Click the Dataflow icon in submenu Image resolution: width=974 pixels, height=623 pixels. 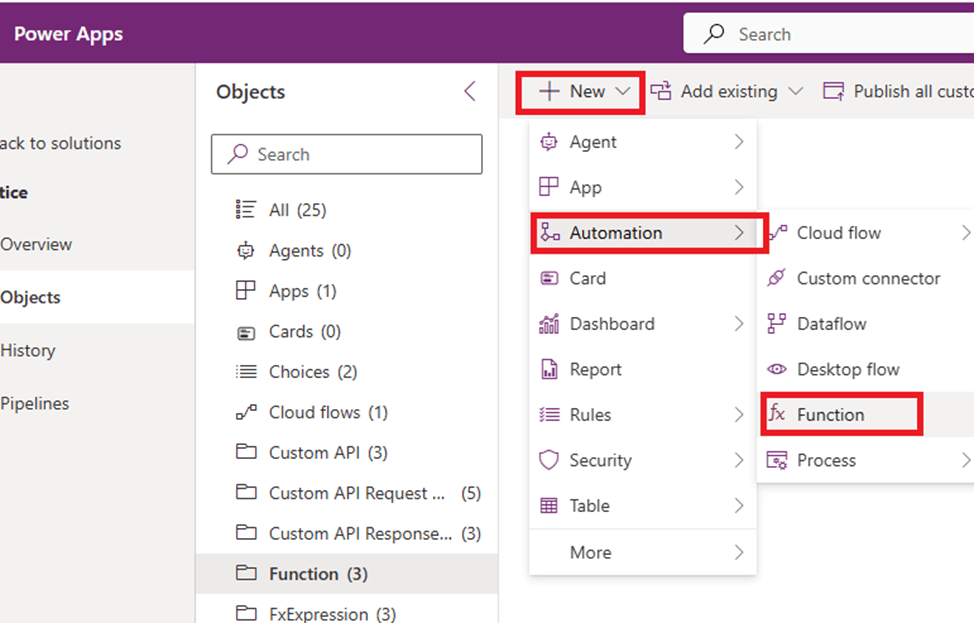coord(776,324)
